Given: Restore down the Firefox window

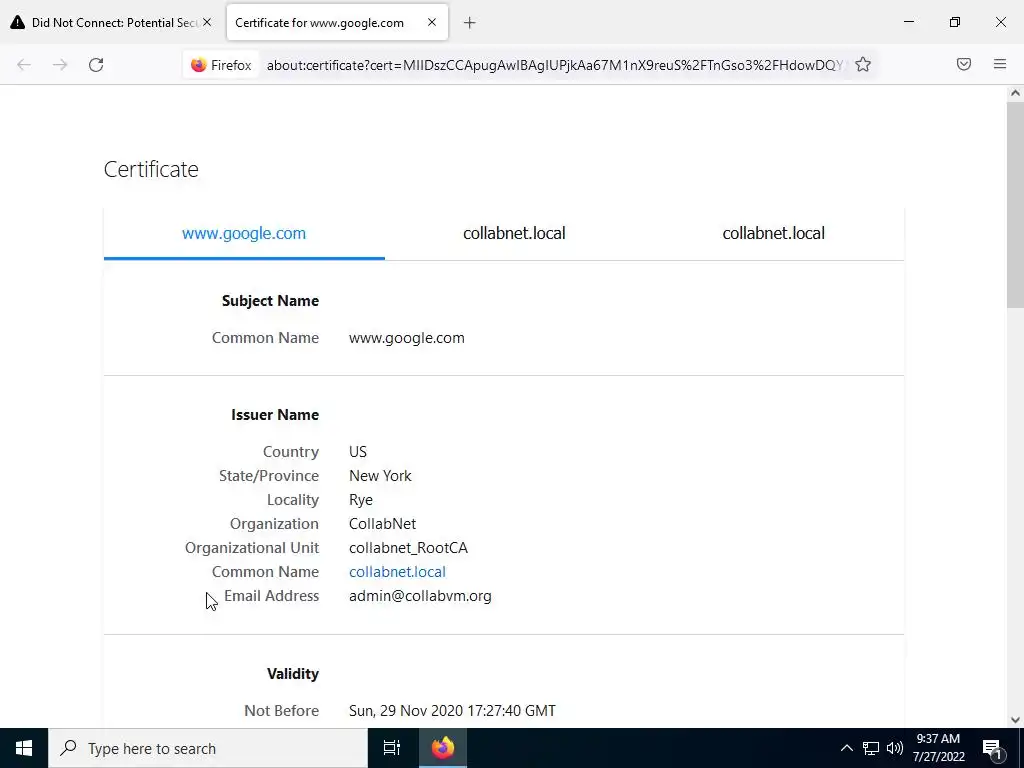Looking at the screenshot, I should click(x=955, y=22).
